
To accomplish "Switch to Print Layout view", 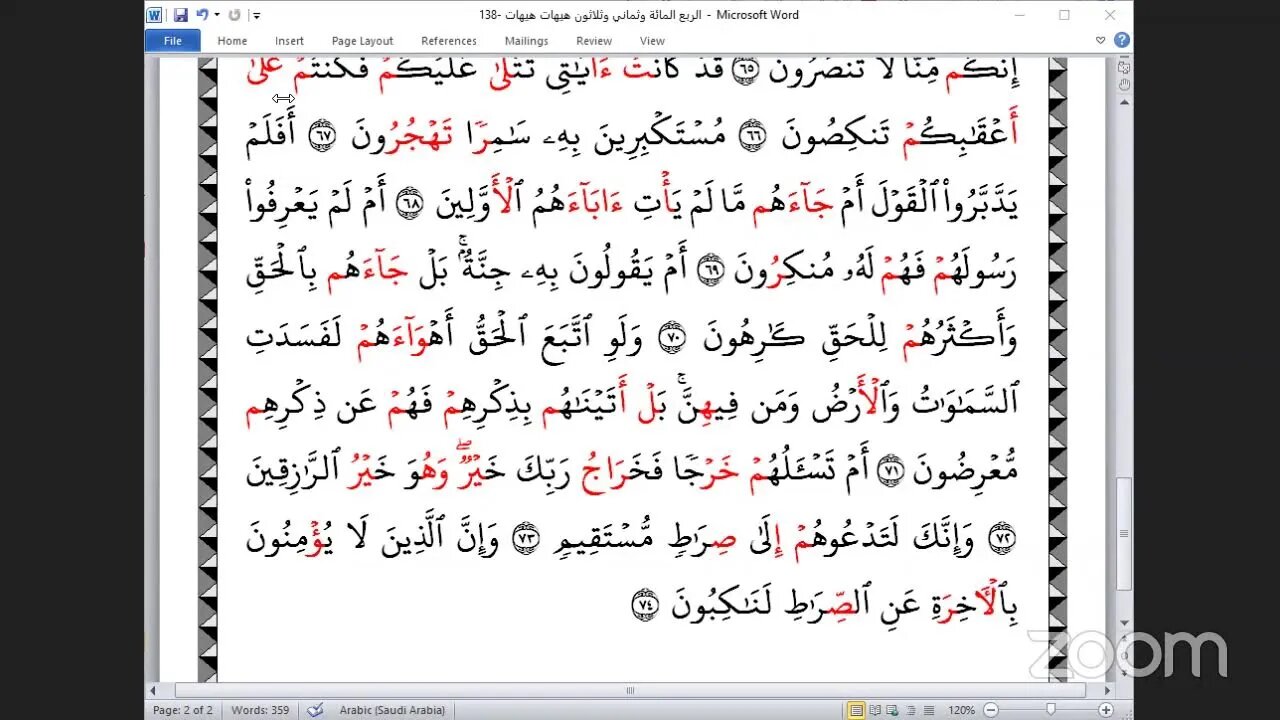I will [x=856, y=710].
